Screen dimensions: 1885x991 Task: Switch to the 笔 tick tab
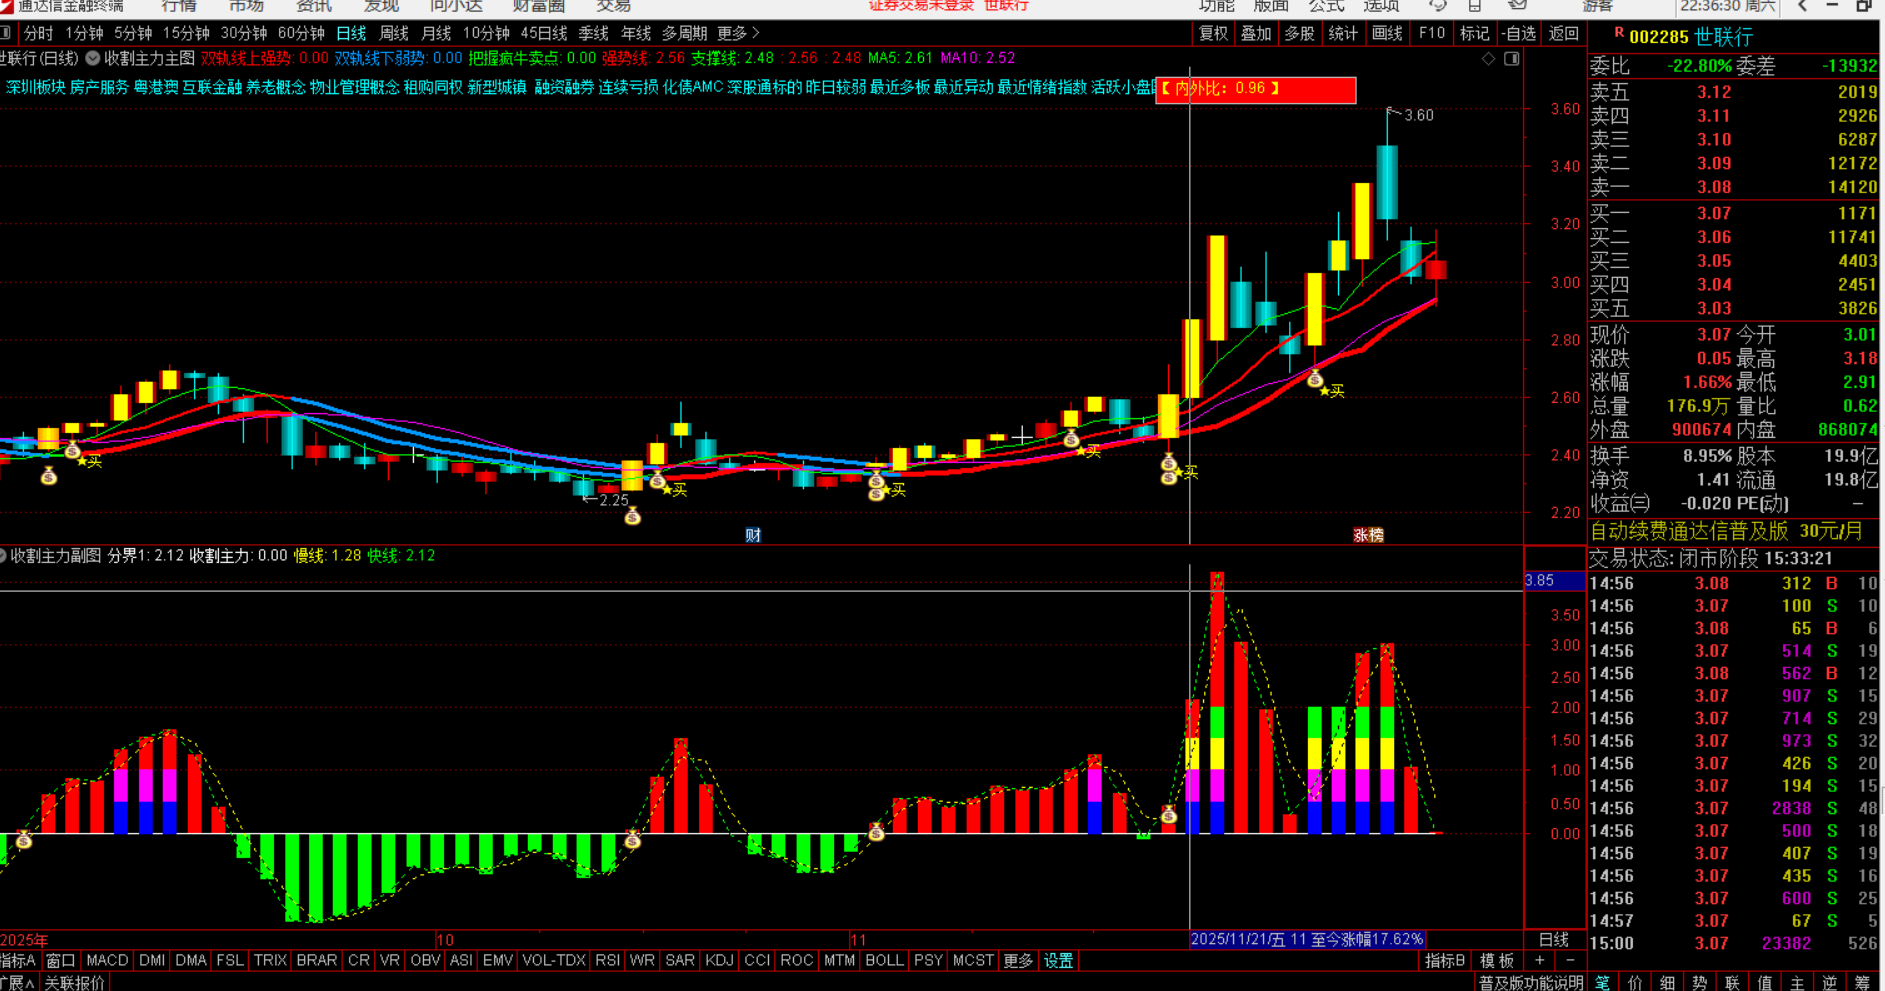click(x=1602, y=982)
